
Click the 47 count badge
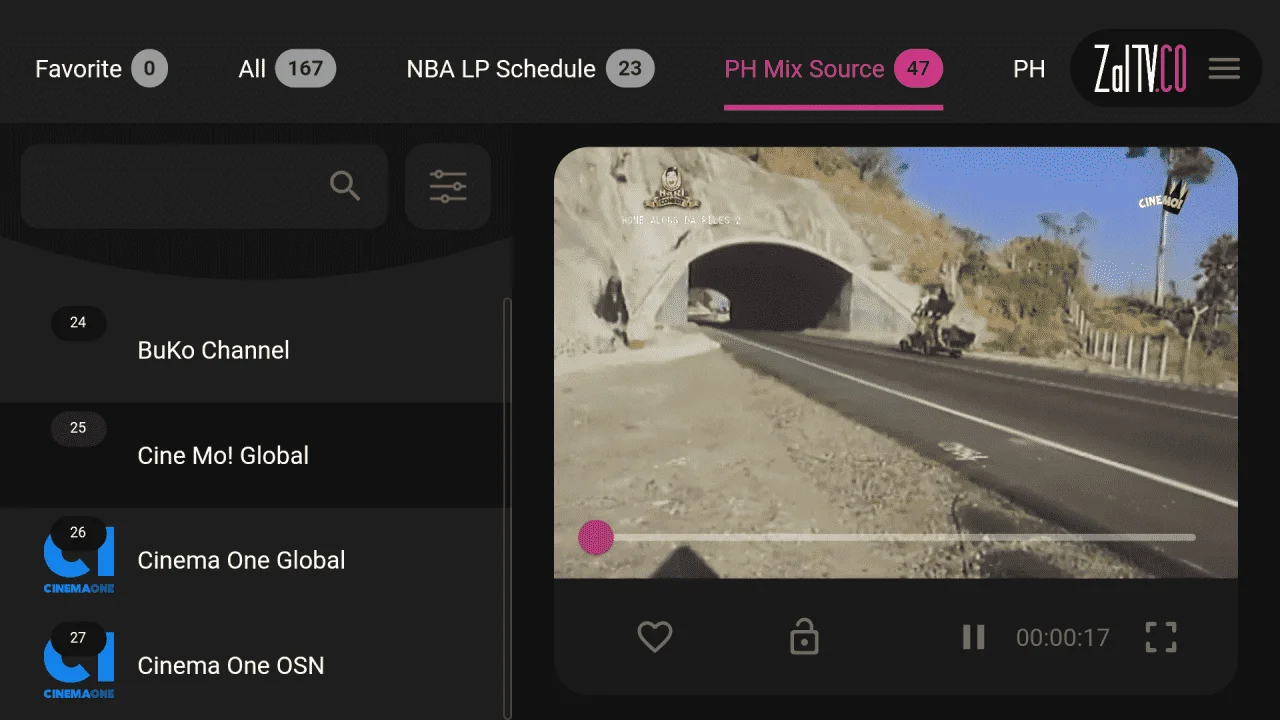click(918, 68)
